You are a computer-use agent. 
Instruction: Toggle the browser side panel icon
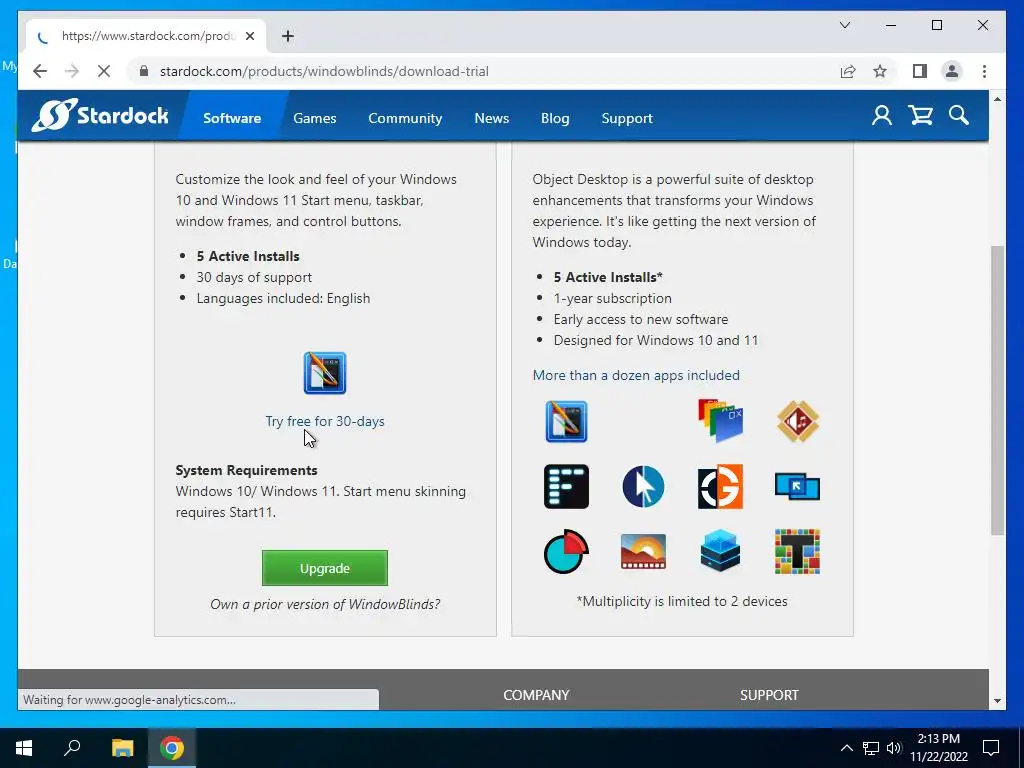pos(920,71)
